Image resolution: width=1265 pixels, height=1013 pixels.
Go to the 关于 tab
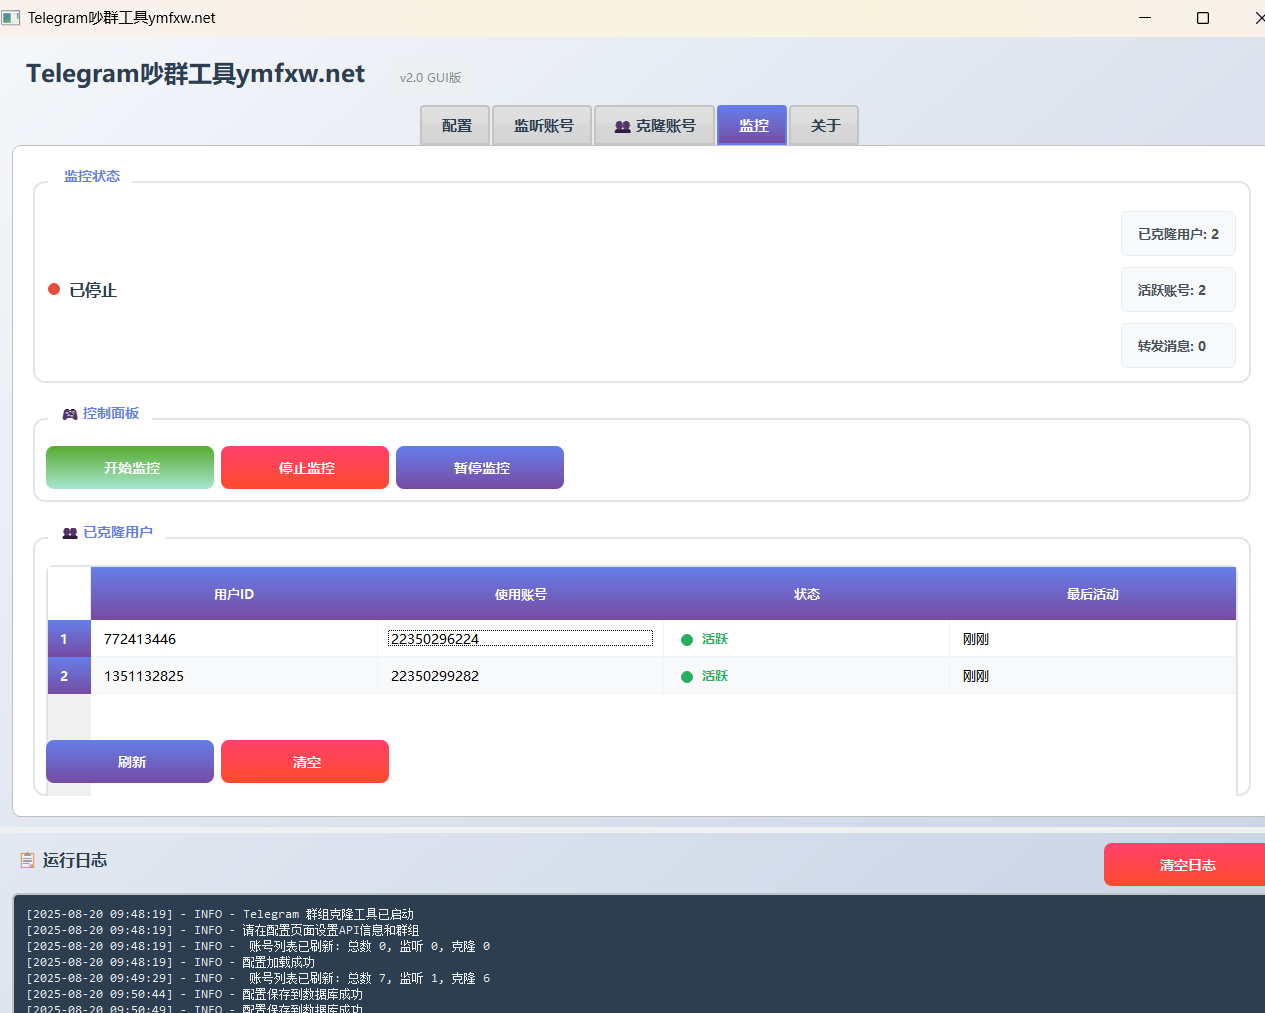click(x=825, y=126)
